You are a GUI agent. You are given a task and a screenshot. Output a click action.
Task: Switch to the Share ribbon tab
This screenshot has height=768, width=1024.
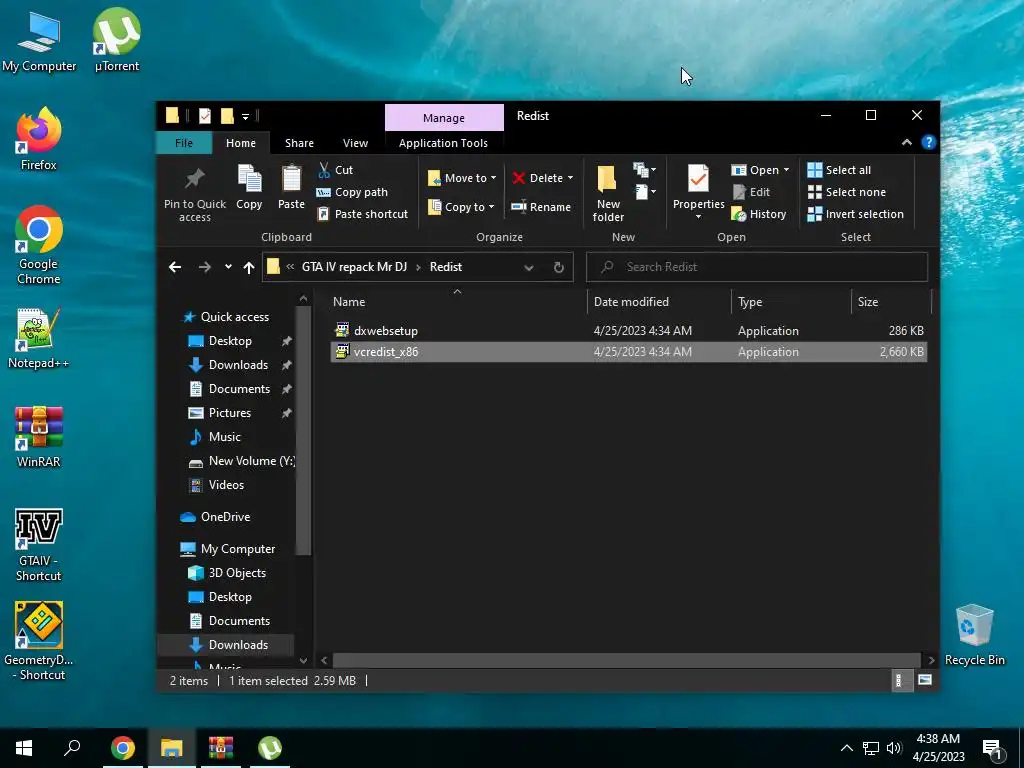pyautogui.click(x=299, y=143)
